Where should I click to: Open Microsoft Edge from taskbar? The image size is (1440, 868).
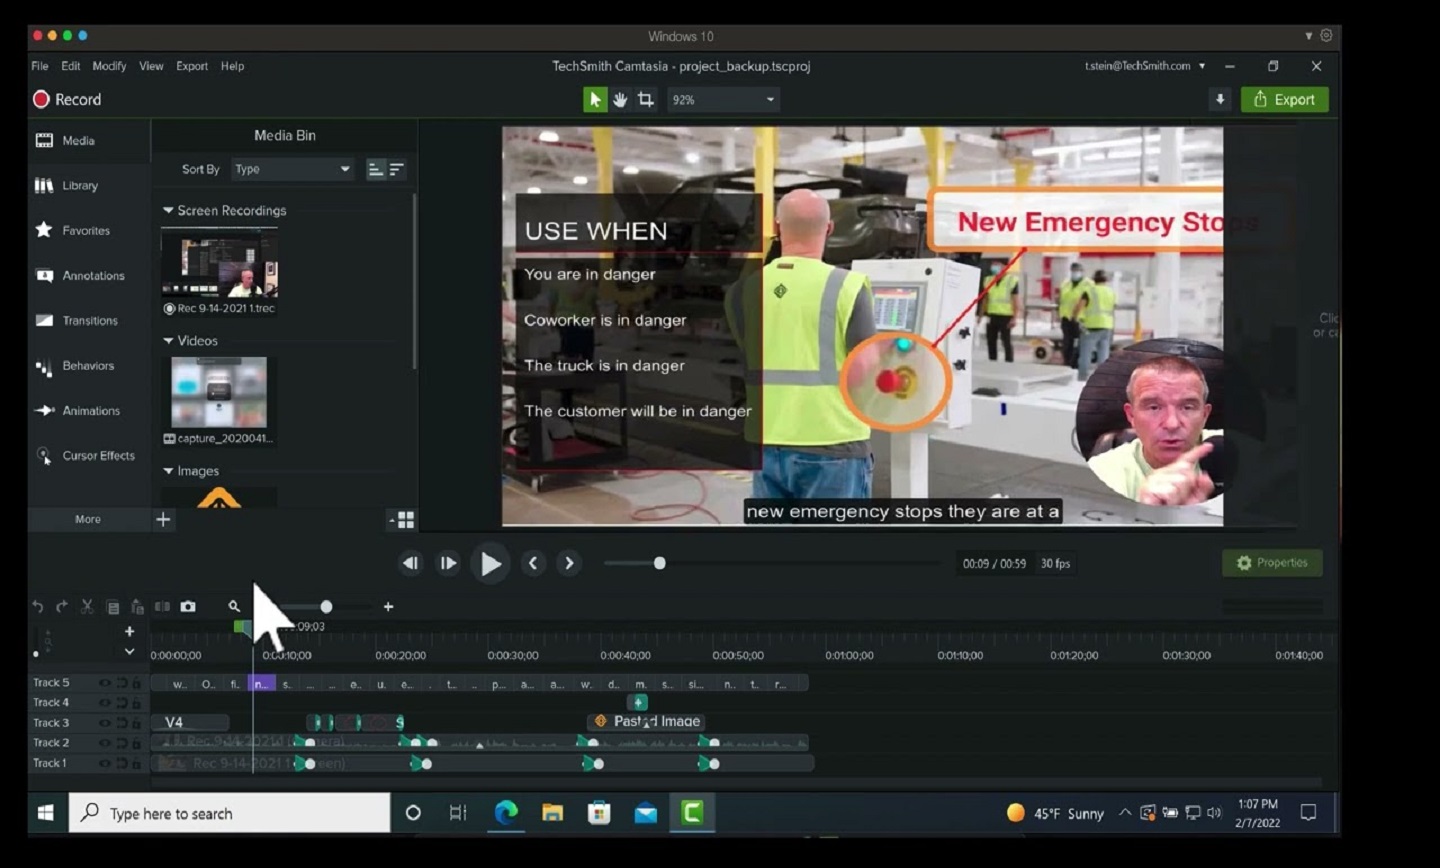pos(506,813)
